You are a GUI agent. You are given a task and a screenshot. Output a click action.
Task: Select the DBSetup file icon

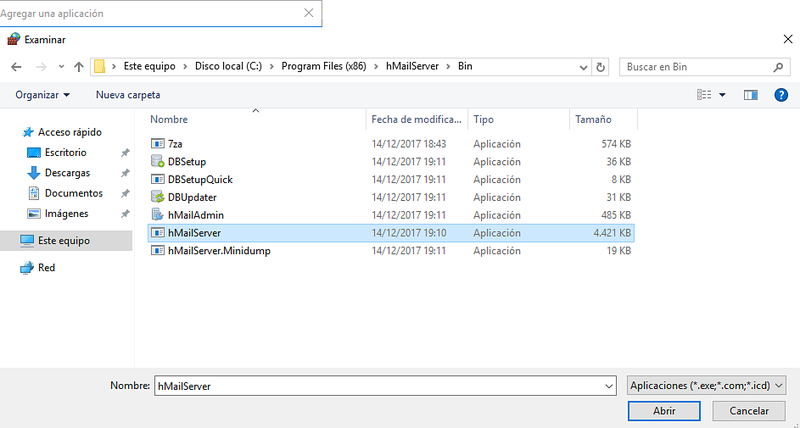[158, 162]
